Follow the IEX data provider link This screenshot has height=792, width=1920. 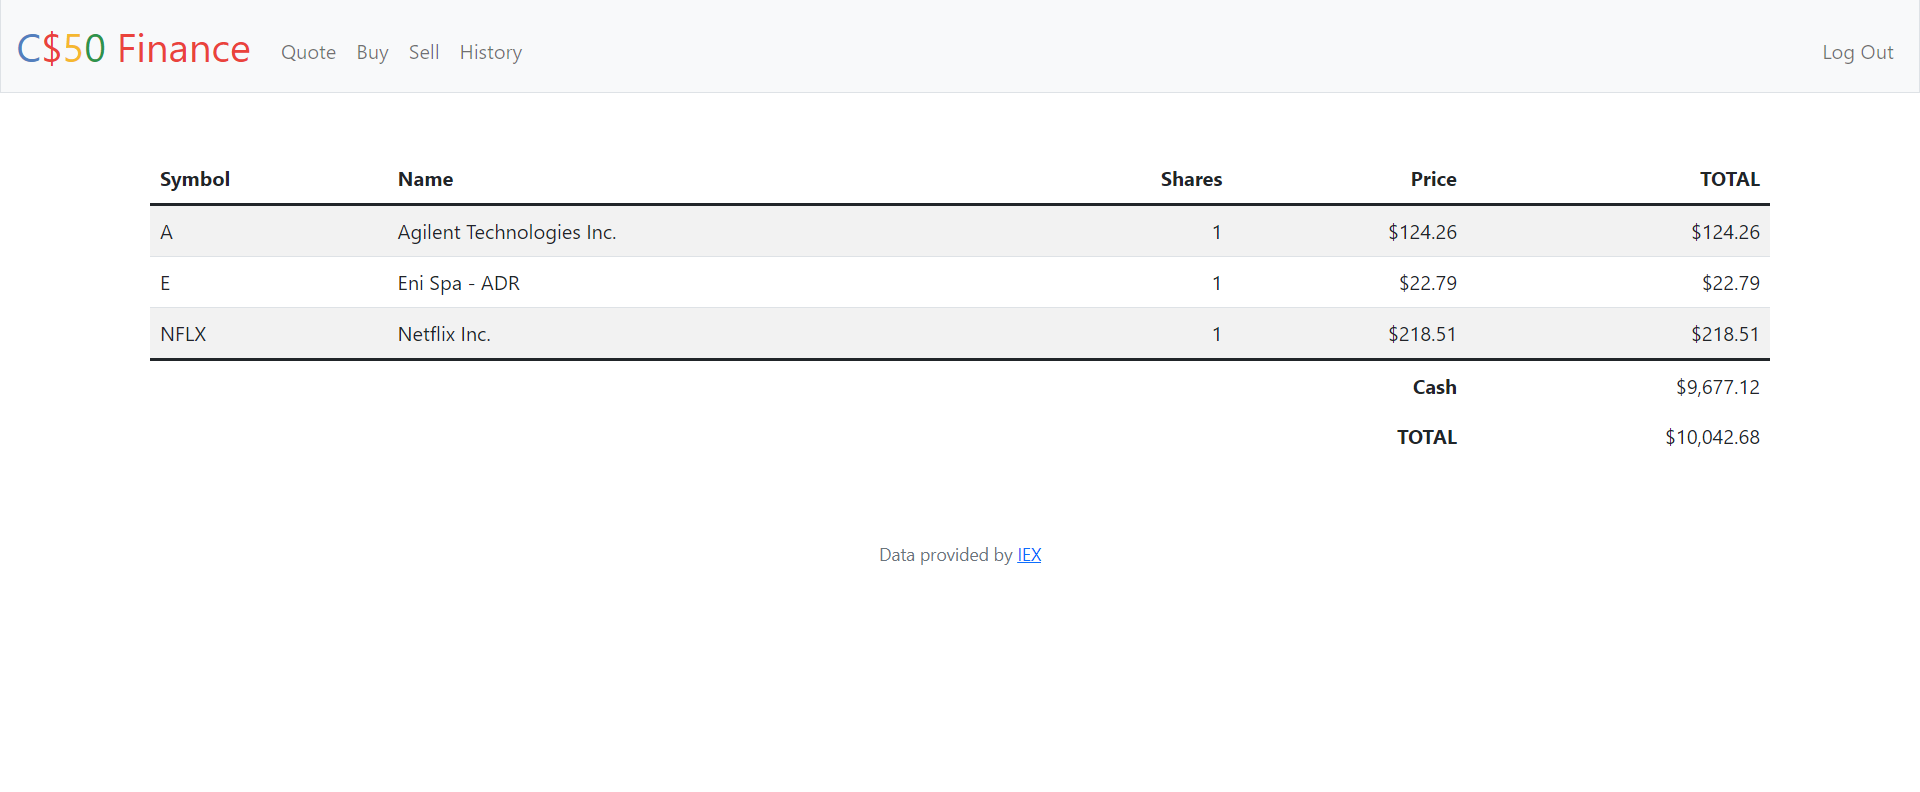coord(1029,555)
